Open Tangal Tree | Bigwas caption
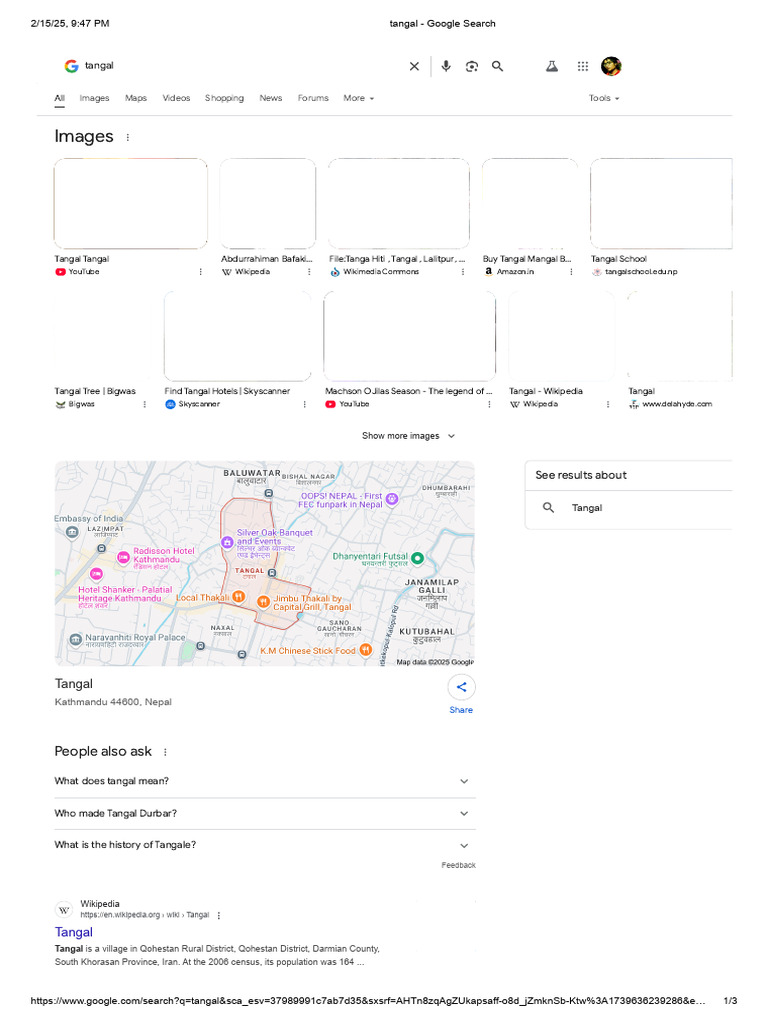The width and height of the screenshot is (768, 1024). point(95,391)
